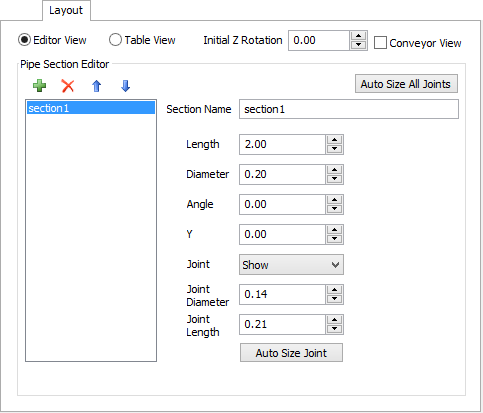The image size is (483, 413).
Task: Decrease Joint Length with down spinner arrow
Action: click(x=334, y=329)
